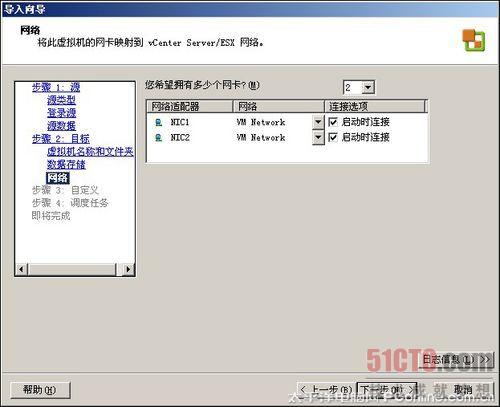Go to 登录源 wizard page
The image size is (500, 407).
[61, 113]
